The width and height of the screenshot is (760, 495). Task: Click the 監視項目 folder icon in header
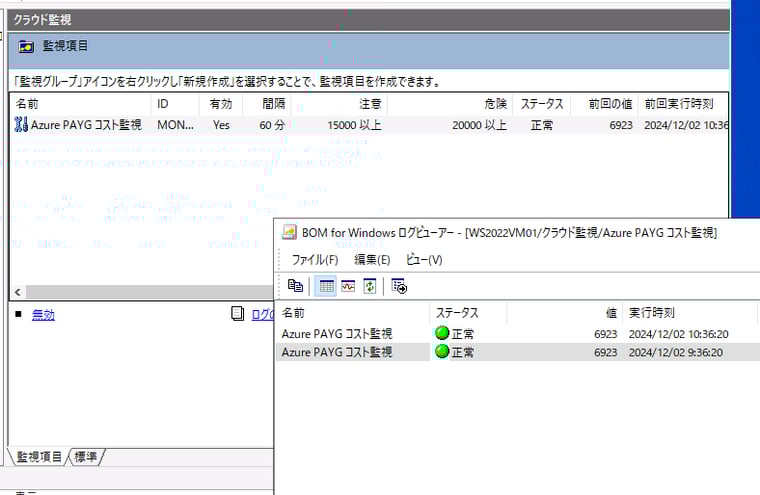tap(26, 47)
